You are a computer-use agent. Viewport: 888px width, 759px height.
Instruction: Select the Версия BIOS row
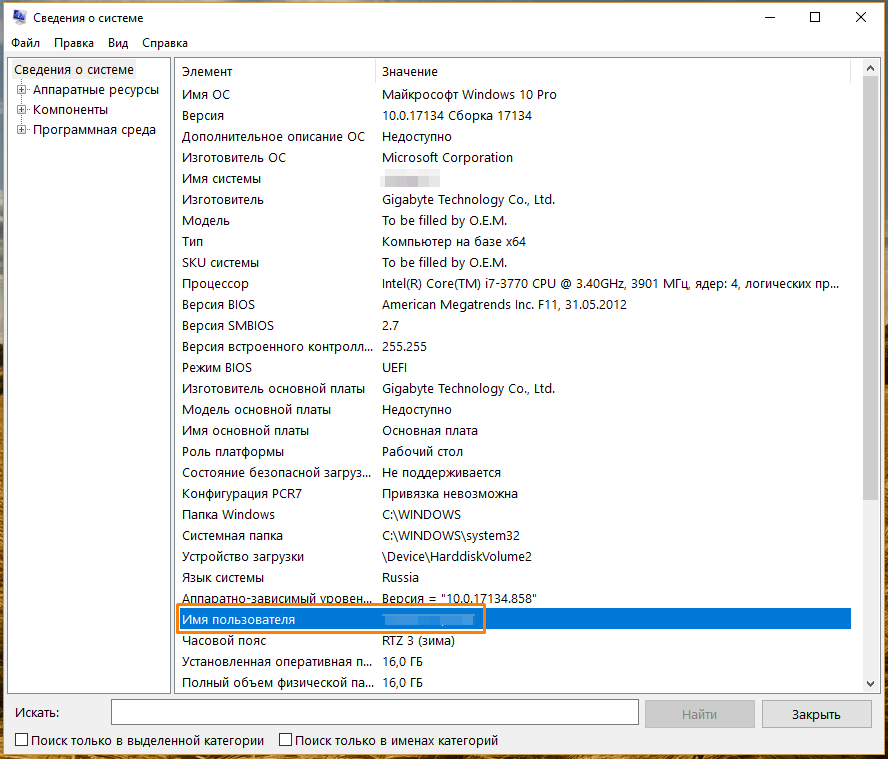[x=514, y=305]
